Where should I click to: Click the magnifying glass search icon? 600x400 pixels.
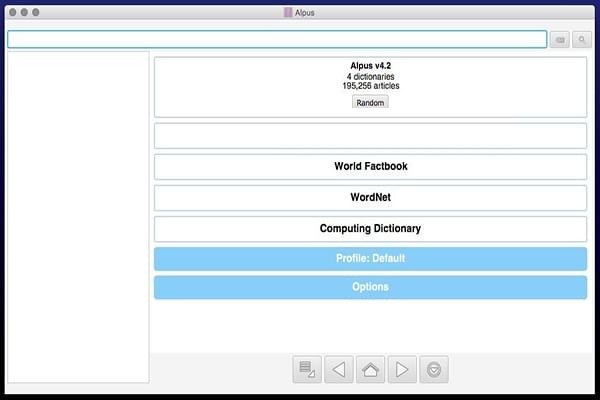[x=582, y=39]
